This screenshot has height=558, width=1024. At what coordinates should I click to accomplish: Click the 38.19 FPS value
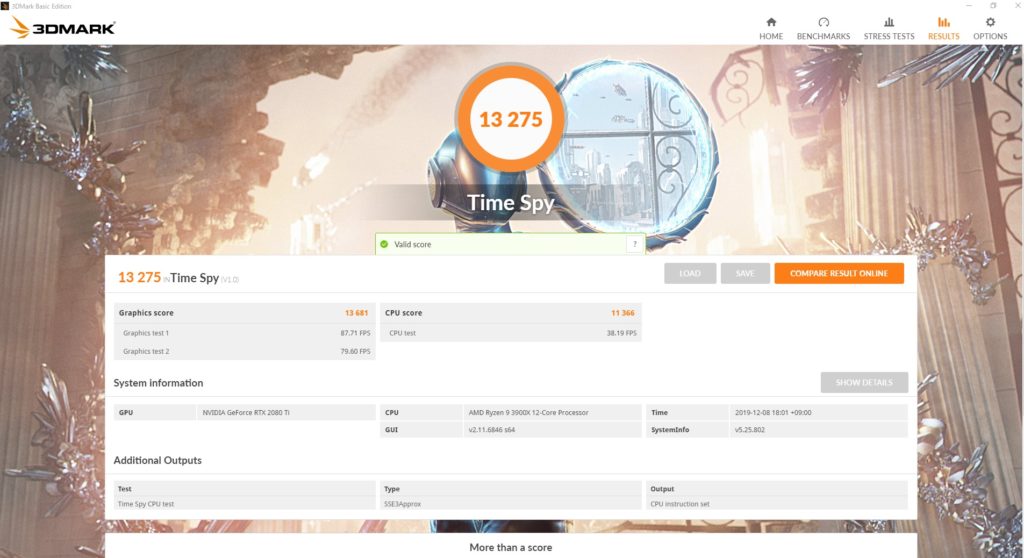tap(621, 333)
